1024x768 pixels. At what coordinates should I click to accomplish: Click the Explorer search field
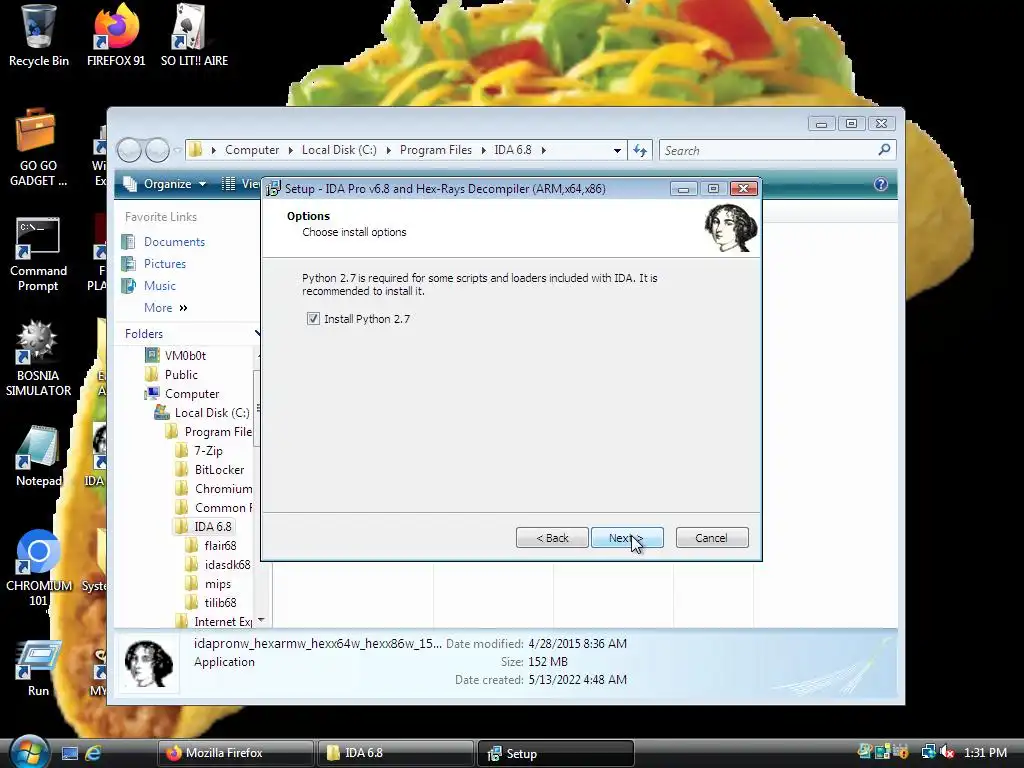point(767,150)
